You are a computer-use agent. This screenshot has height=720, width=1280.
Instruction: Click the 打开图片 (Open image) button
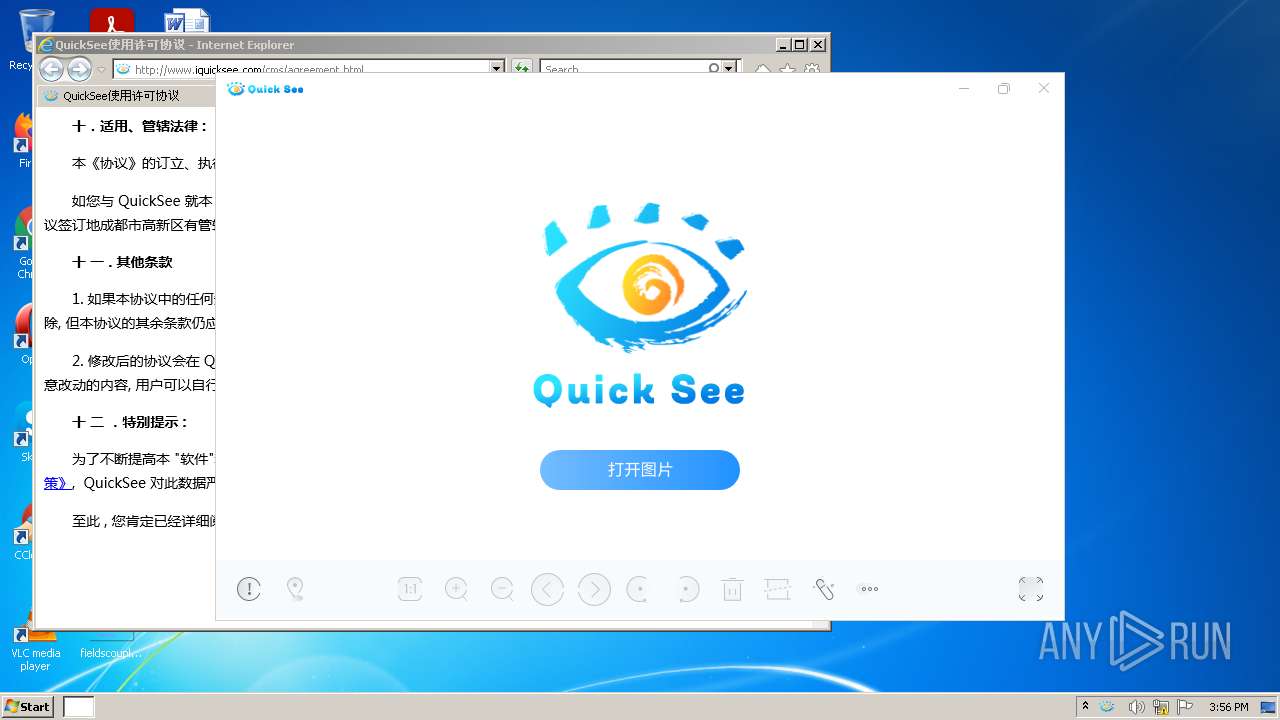(640, 470)
